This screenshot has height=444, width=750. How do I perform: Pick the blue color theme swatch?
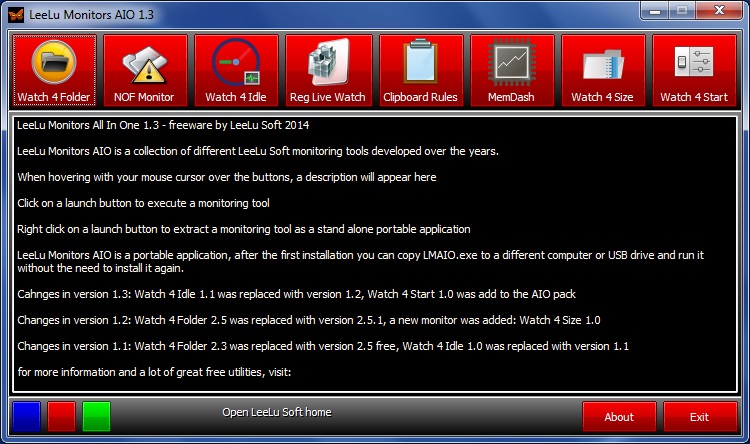click(x=26, y=416)
